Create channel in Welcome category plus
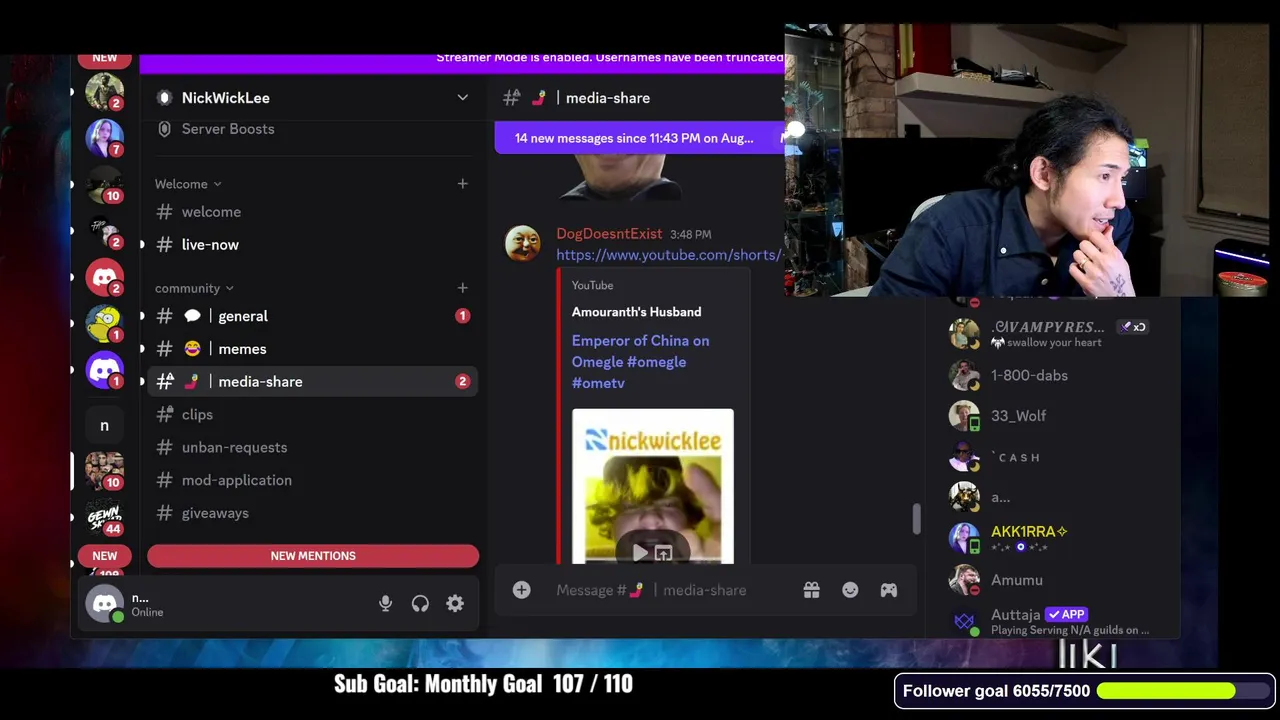Viewport: 1280px width, 720px height. click(462, 184)
